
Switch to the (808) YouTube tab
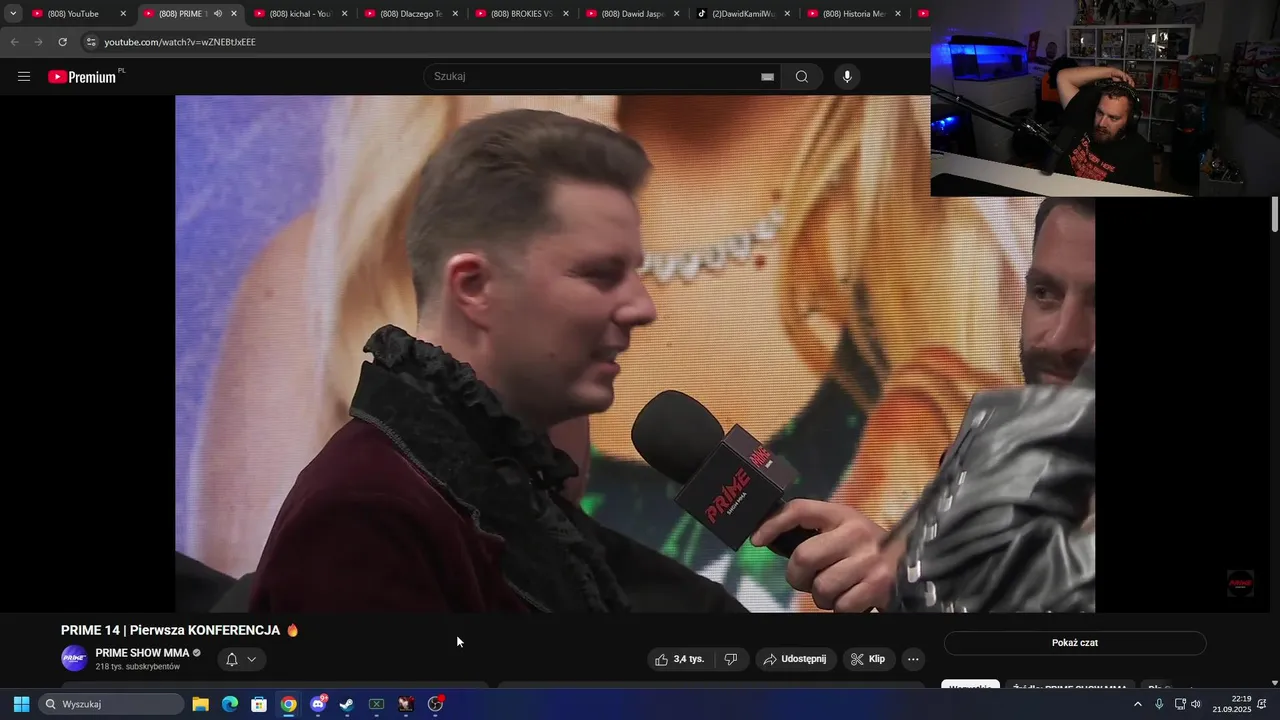[x=80, y=14]
